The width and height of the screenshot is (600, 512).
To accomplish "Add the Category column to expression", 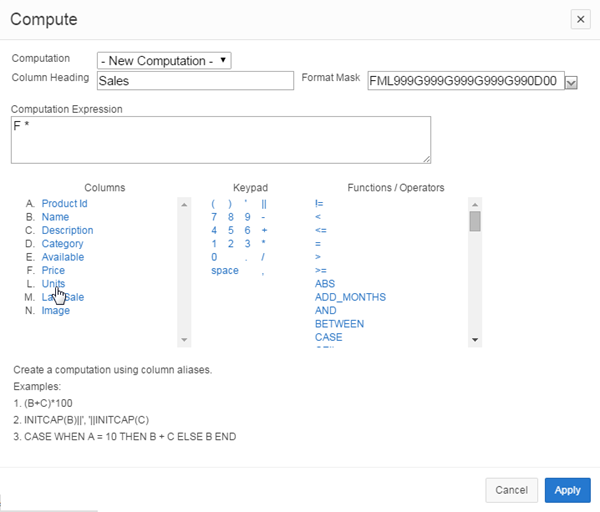I will tap(62, 243).
